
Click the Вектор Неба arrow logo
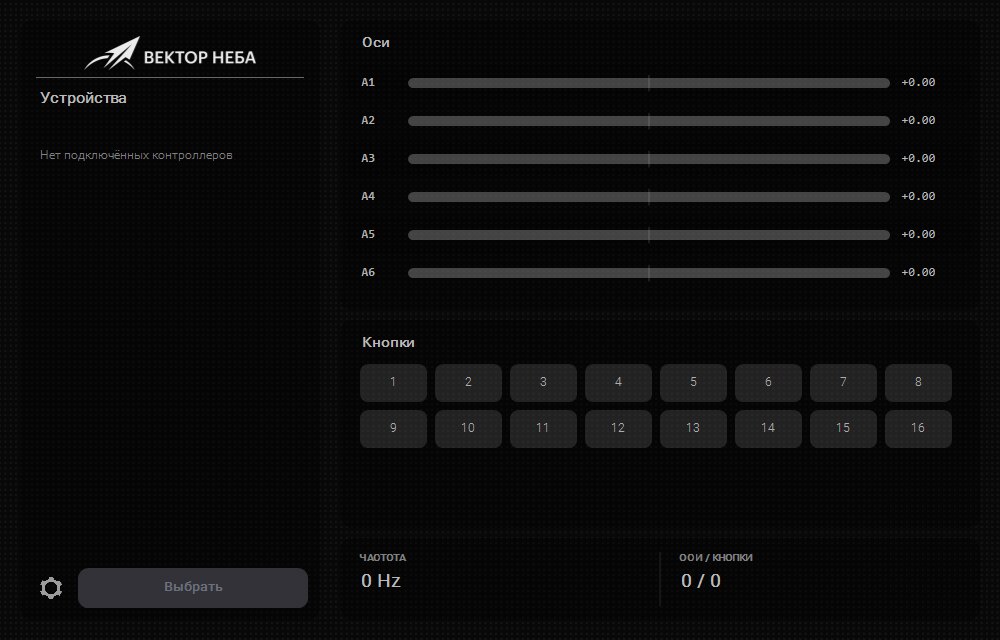pos(112,54)
